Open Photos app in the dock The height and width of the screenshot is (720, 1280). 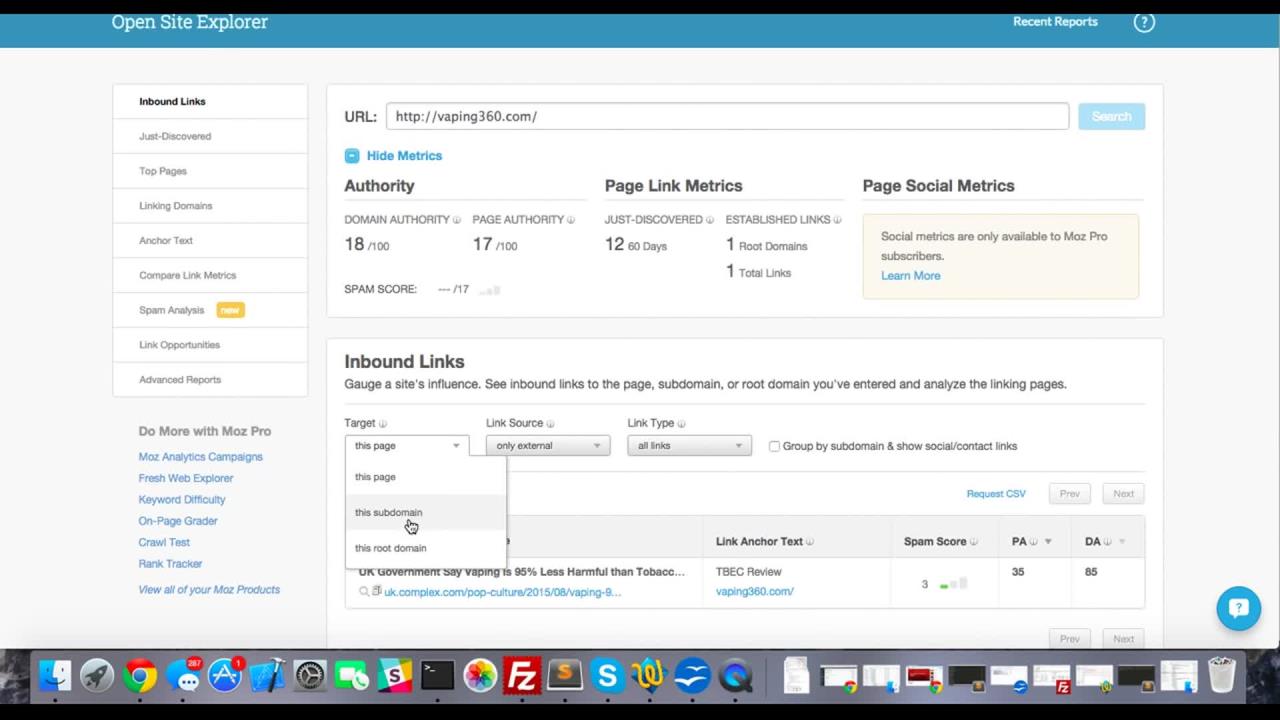(x=480, y=677)
